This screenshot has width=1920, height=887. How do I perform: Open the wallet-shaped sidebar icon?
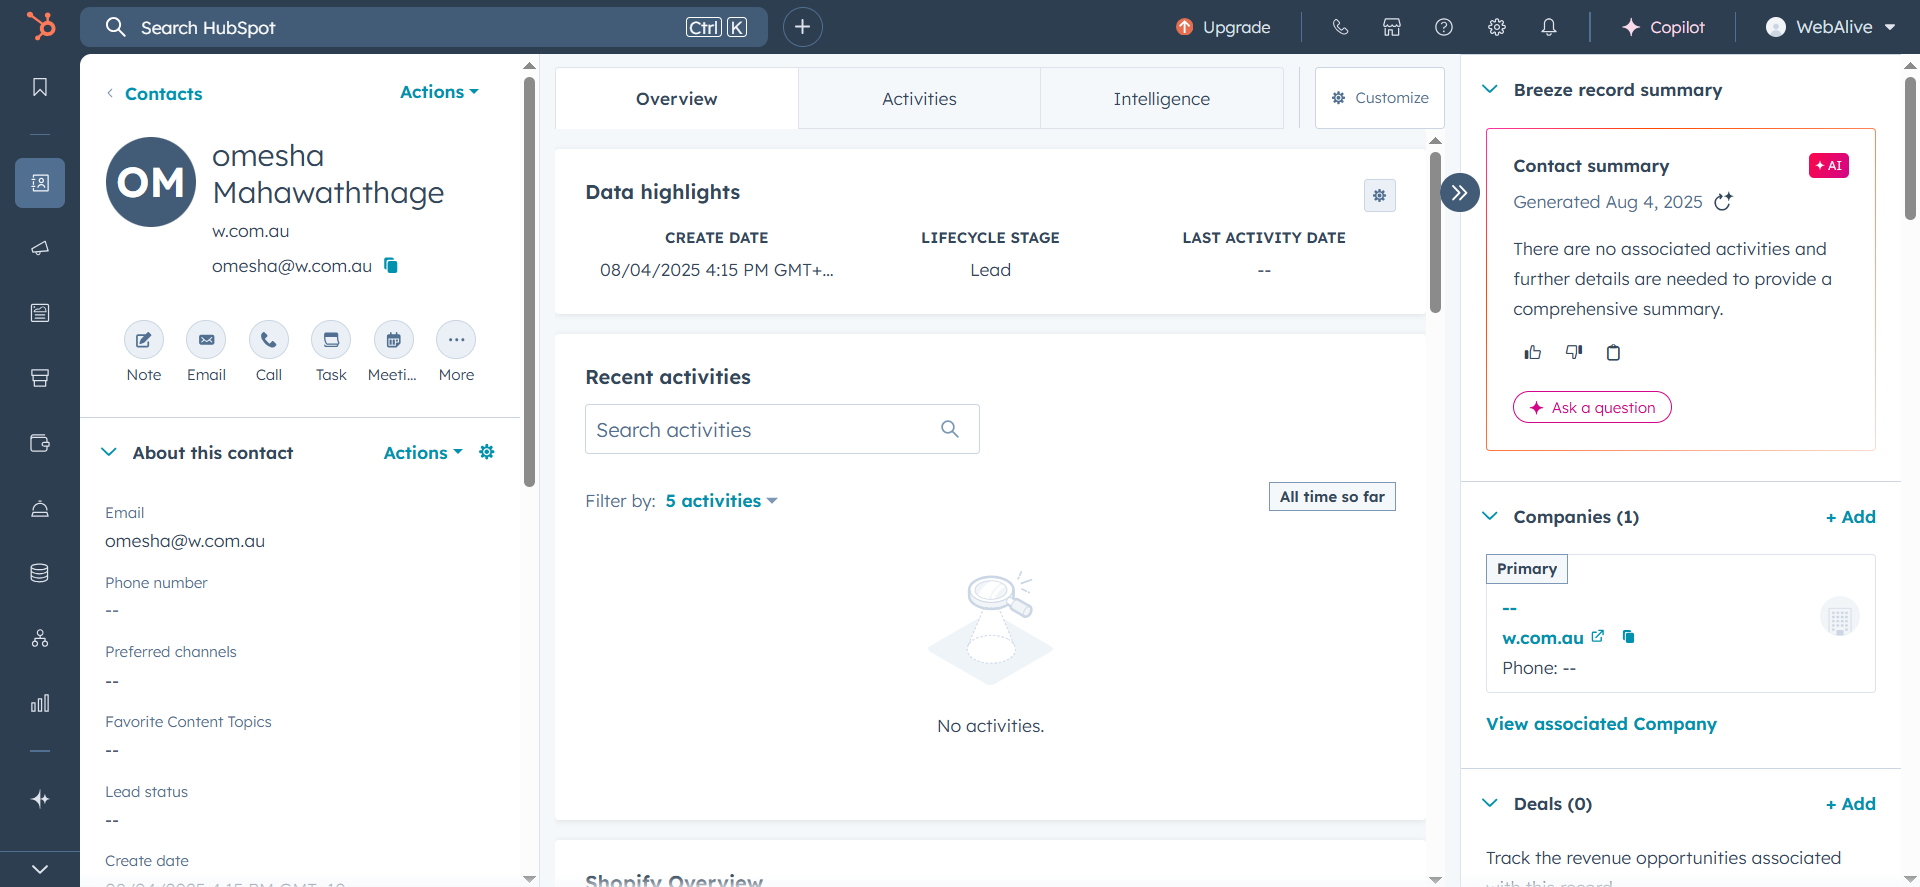click(40, 443)
